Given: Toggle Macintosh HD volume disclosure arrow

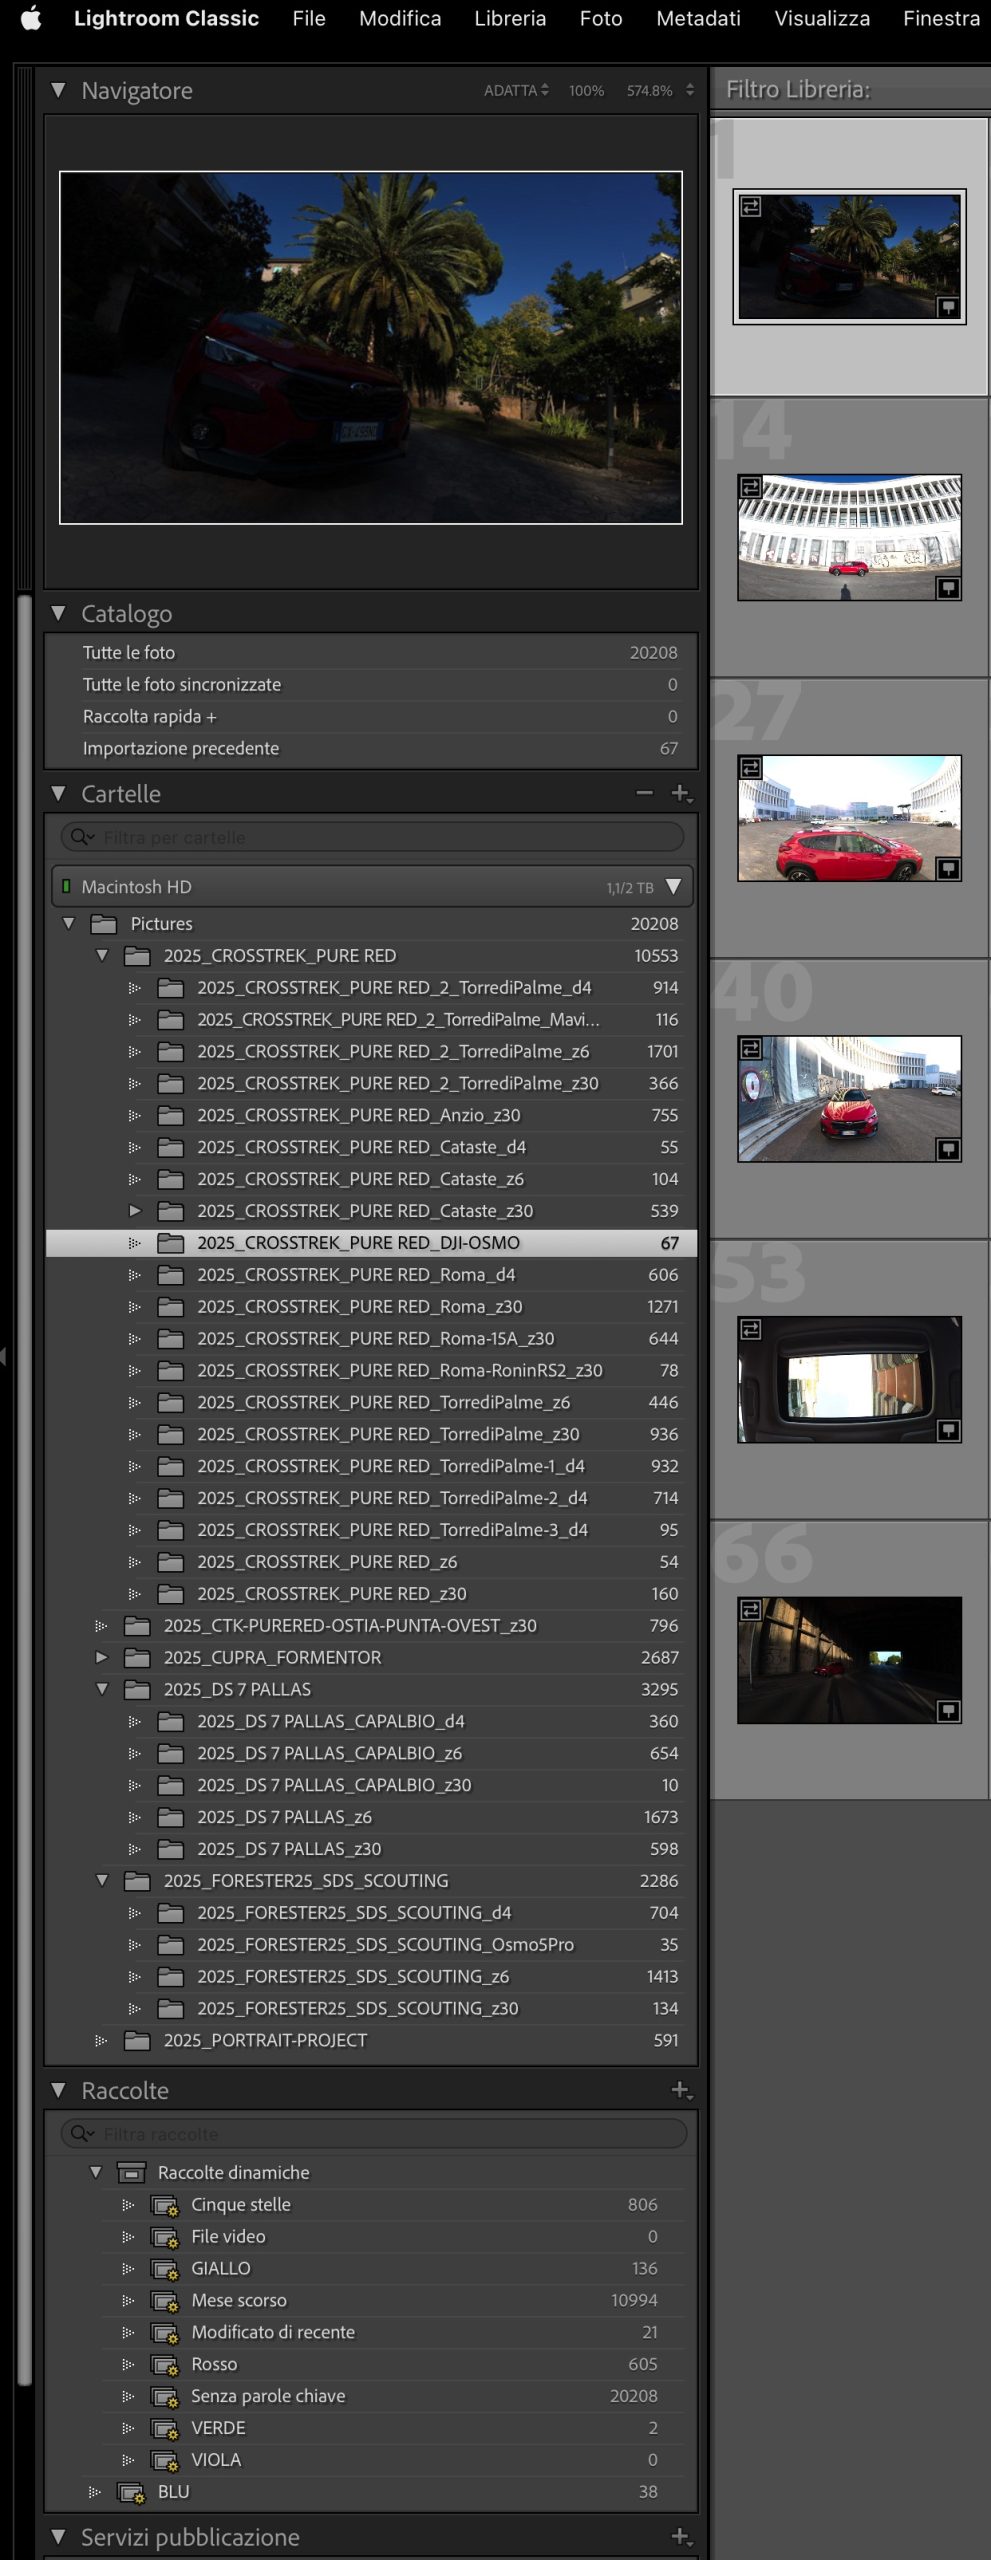Looking at the screenshot, I should pos(673,887).
